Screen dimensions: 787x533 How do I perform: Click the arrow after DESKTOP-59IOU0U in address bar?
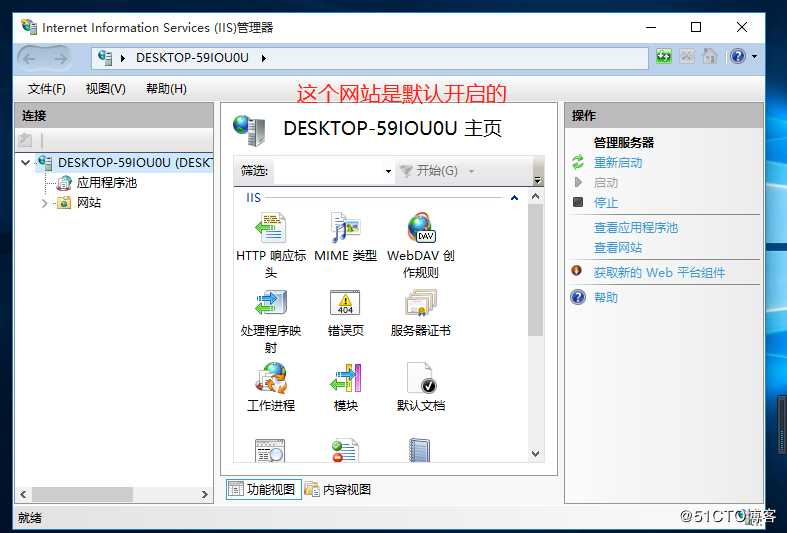click(264, 58)
